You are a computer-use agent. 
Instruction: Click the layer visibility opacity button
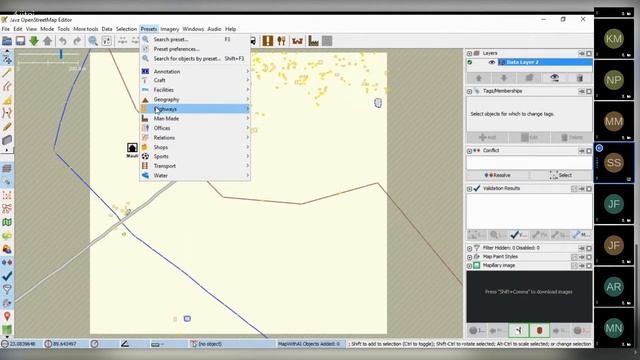click(554, 78)
